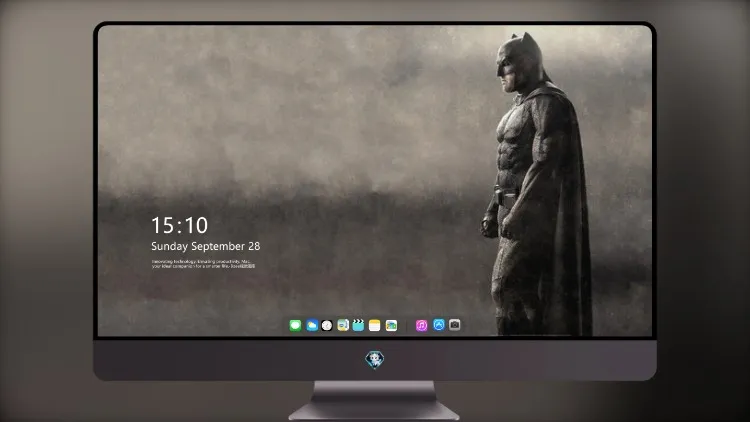Open the Clock app in the dock
The width and height of the screenshot is (750, 422).
coord(327,325)
